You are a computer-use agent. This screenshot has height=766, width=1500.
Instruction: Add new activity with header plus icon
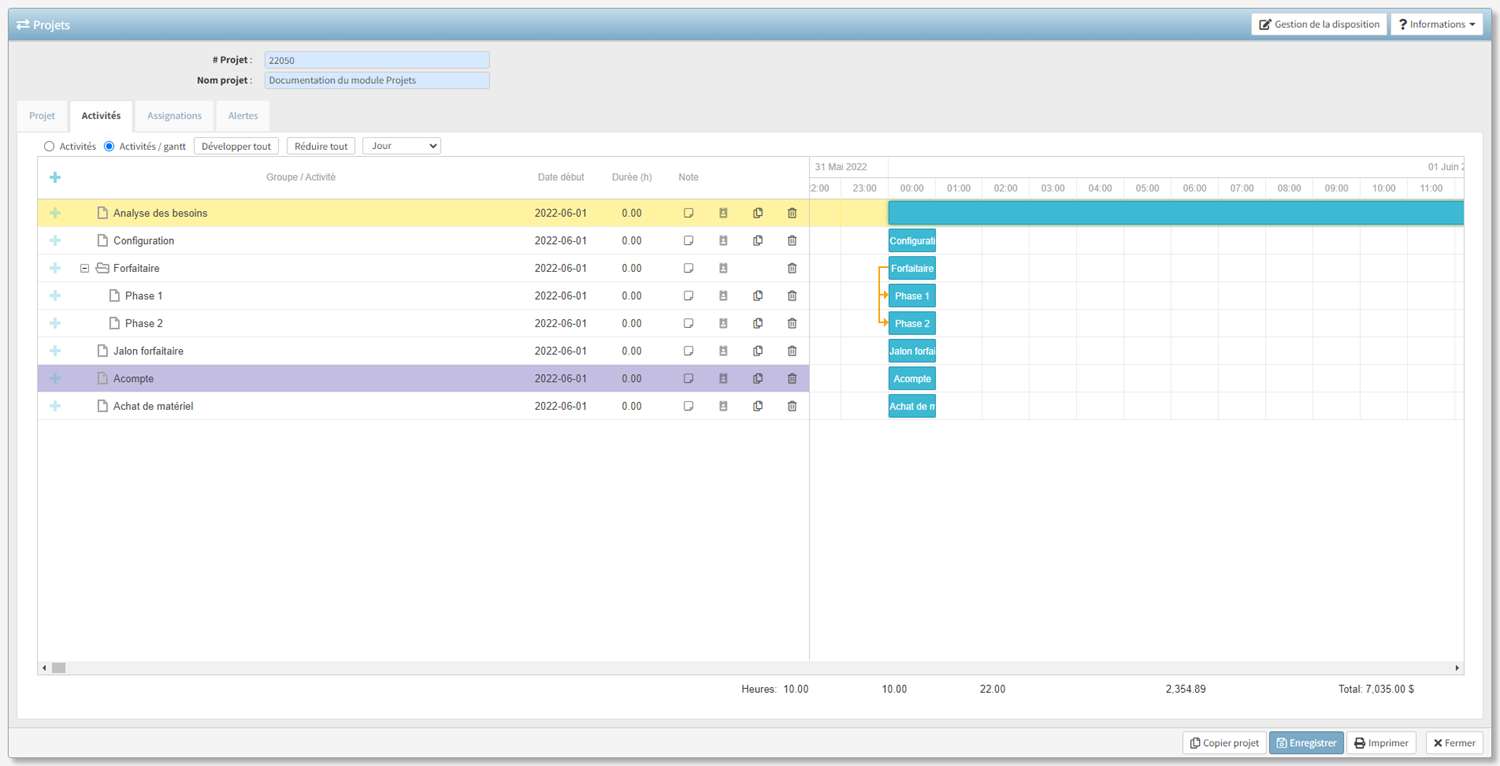(x=55, y=177)
